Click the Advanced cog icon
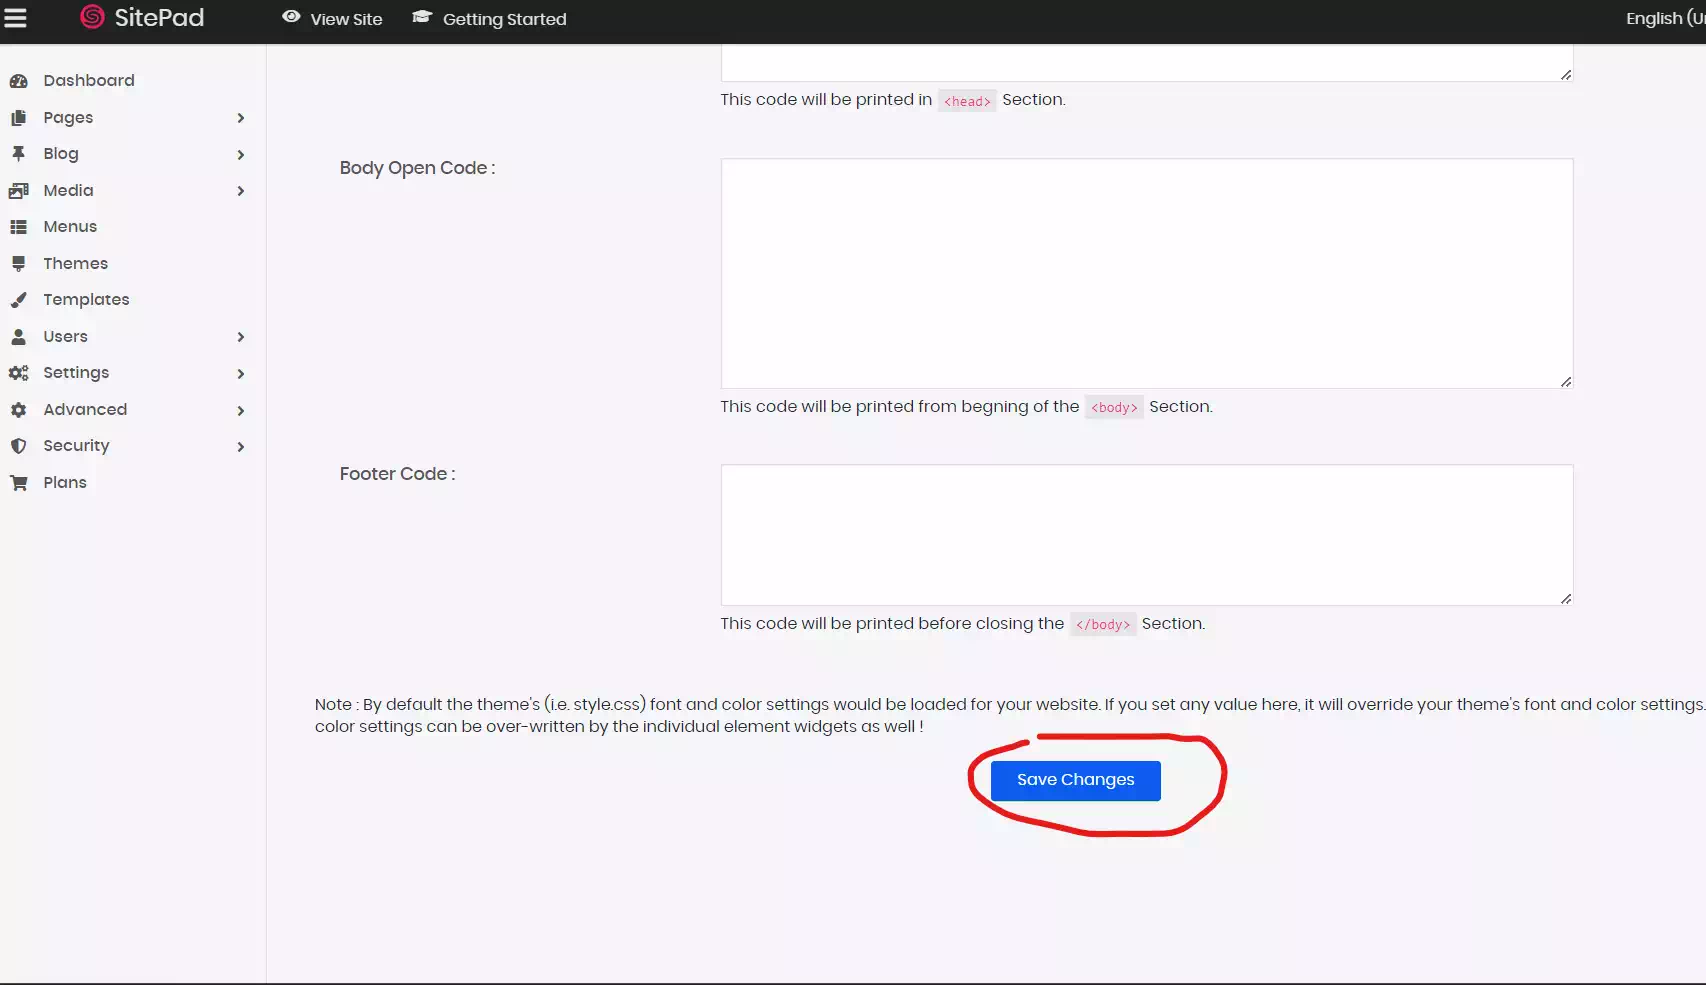The image size is (1706, 985). tap(18, 410)
